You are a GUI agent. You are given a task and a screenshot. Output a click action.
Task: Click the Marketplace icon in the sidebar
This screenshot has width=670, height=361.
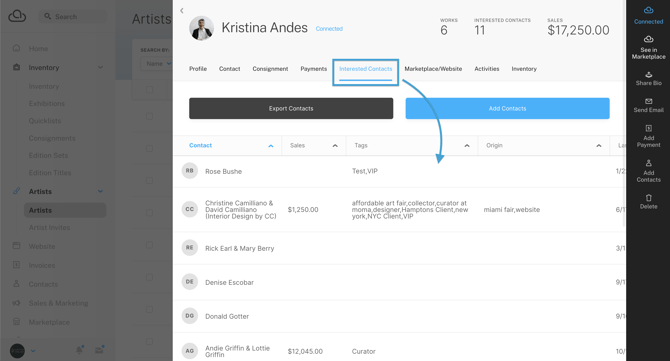tap(16, 322)
